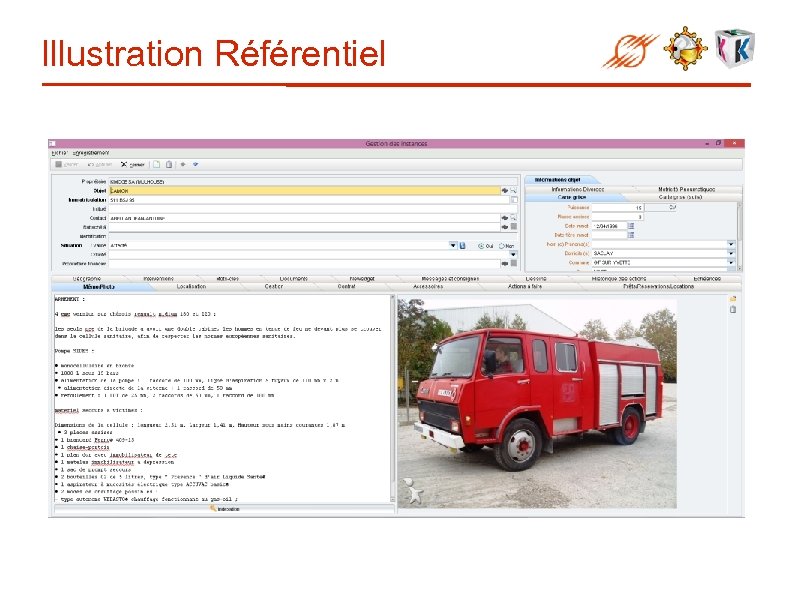The width and height of the screenshot is (794, 595).
Task: Click the link icon beside the Propriétaire financier field
Action: pos(505,263)
